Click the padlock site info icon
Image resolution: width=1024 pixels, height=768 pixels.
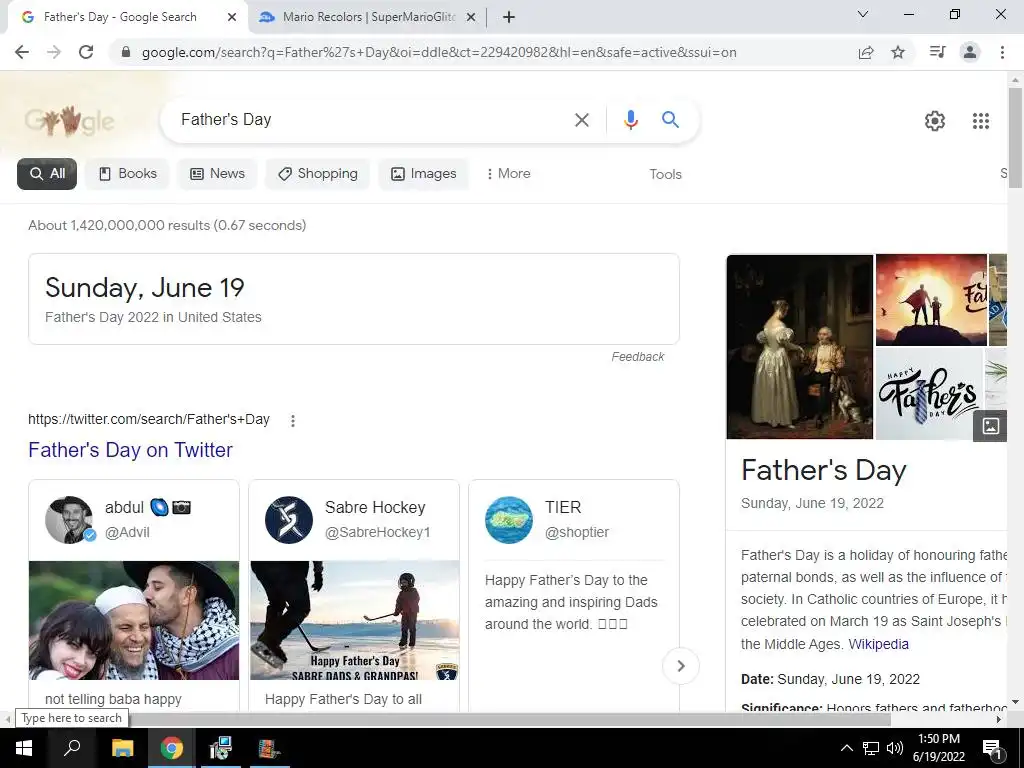coord(126,52)
